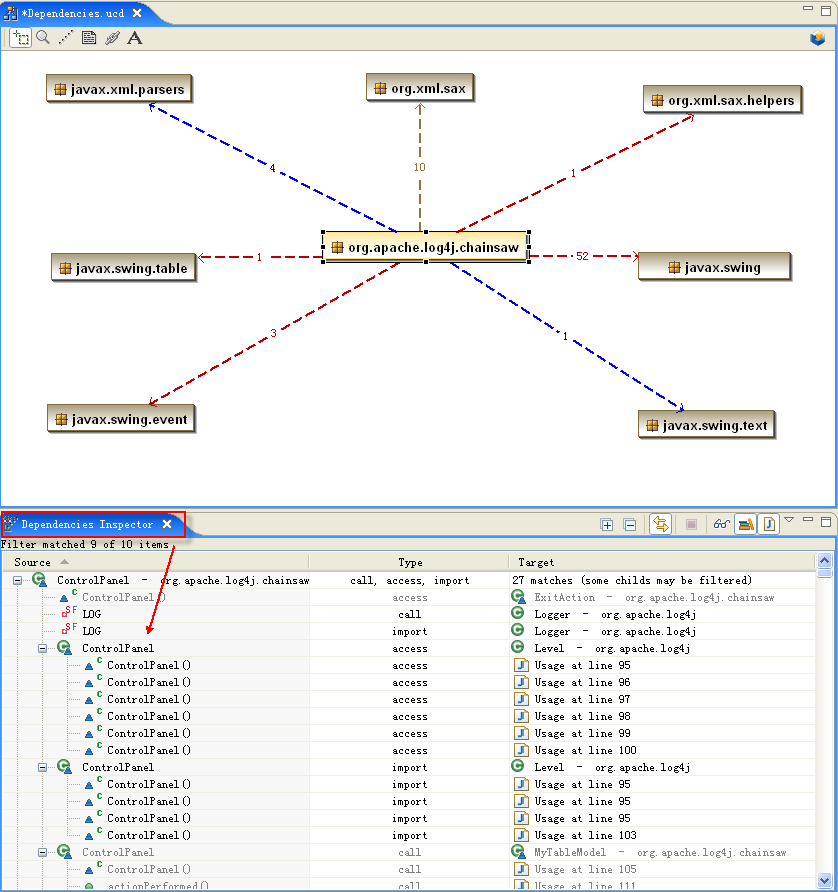
Task: Click Expand All in Dependencies Inspector
Action: 607,525
